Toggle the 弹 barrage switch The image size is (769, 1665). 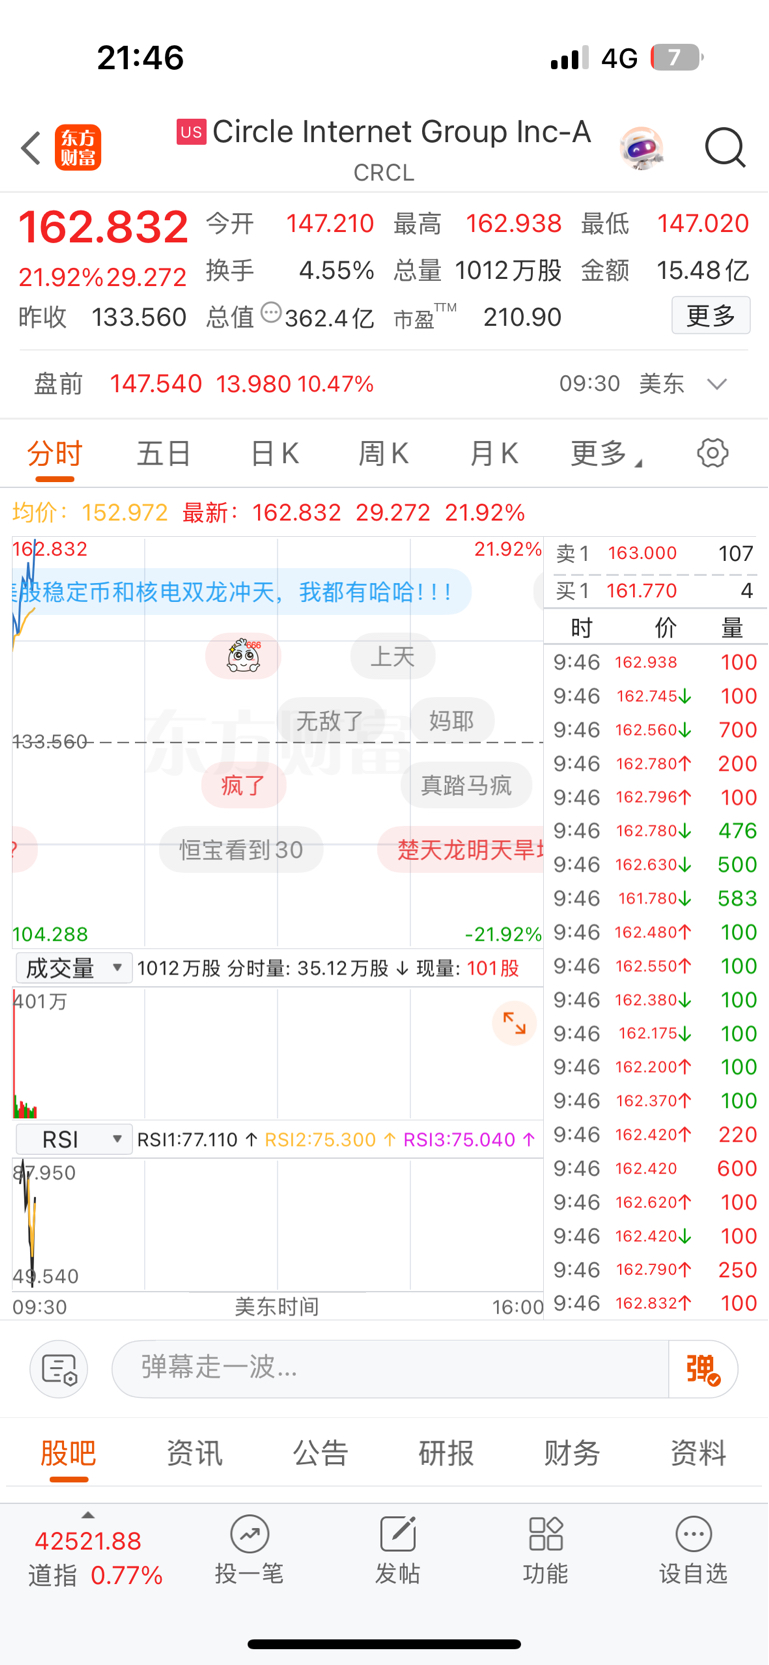[703, 1368]
